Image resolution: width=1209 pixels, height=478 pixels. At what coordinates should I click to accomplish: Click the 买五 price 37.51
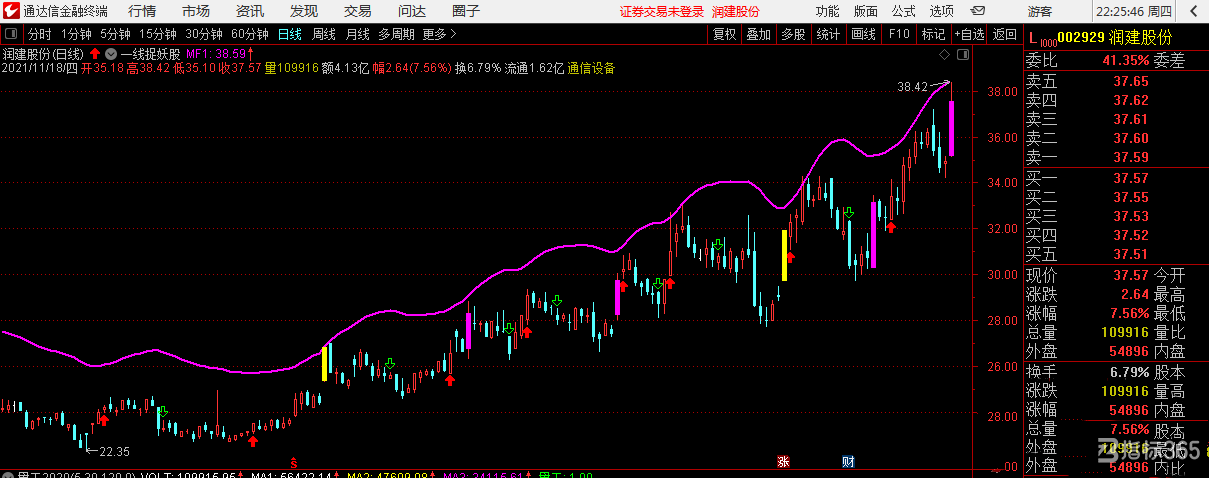(x=1132, y=254)
